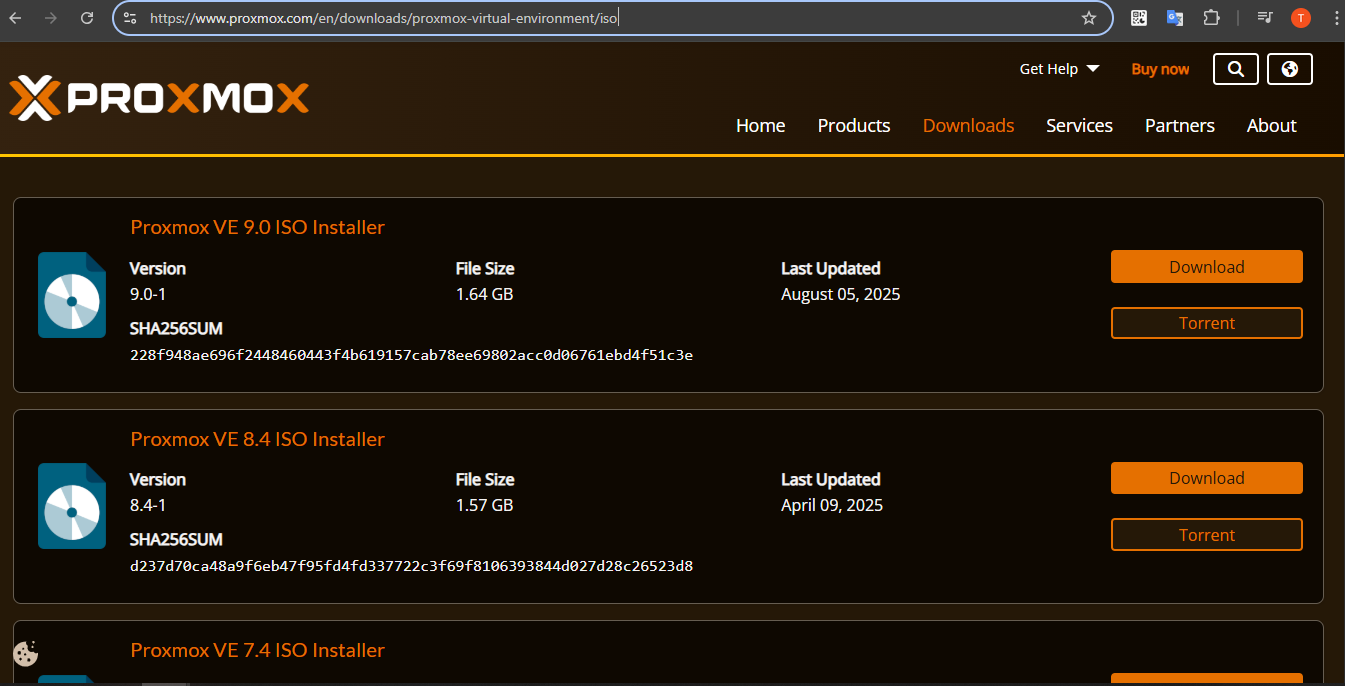The width and height of the screenshot is (1345, 686).
Task: Open the About menu item
Action: pos(1271,125)
